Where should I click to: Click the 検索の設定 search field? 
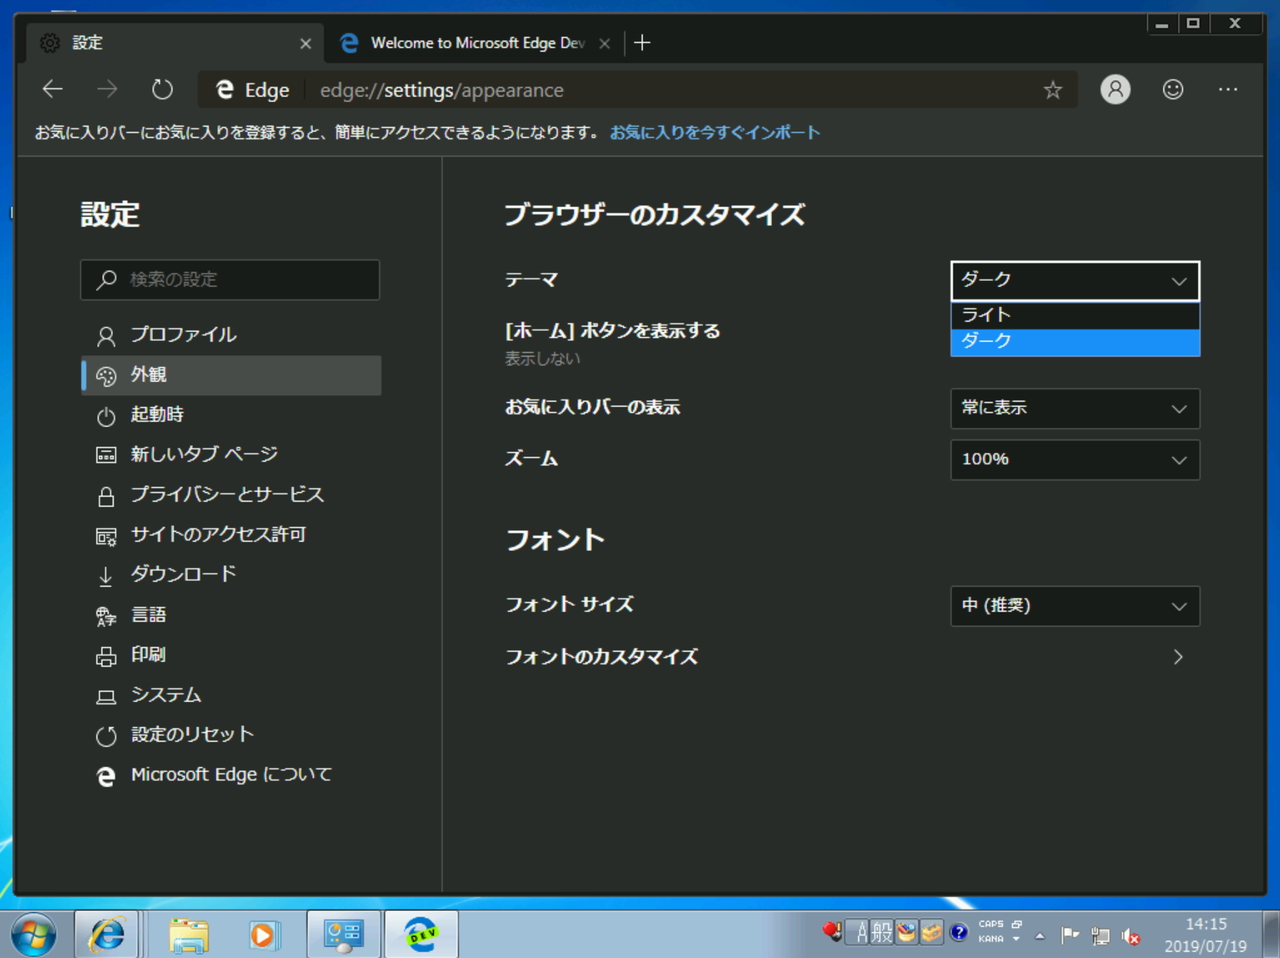[230, 280]
